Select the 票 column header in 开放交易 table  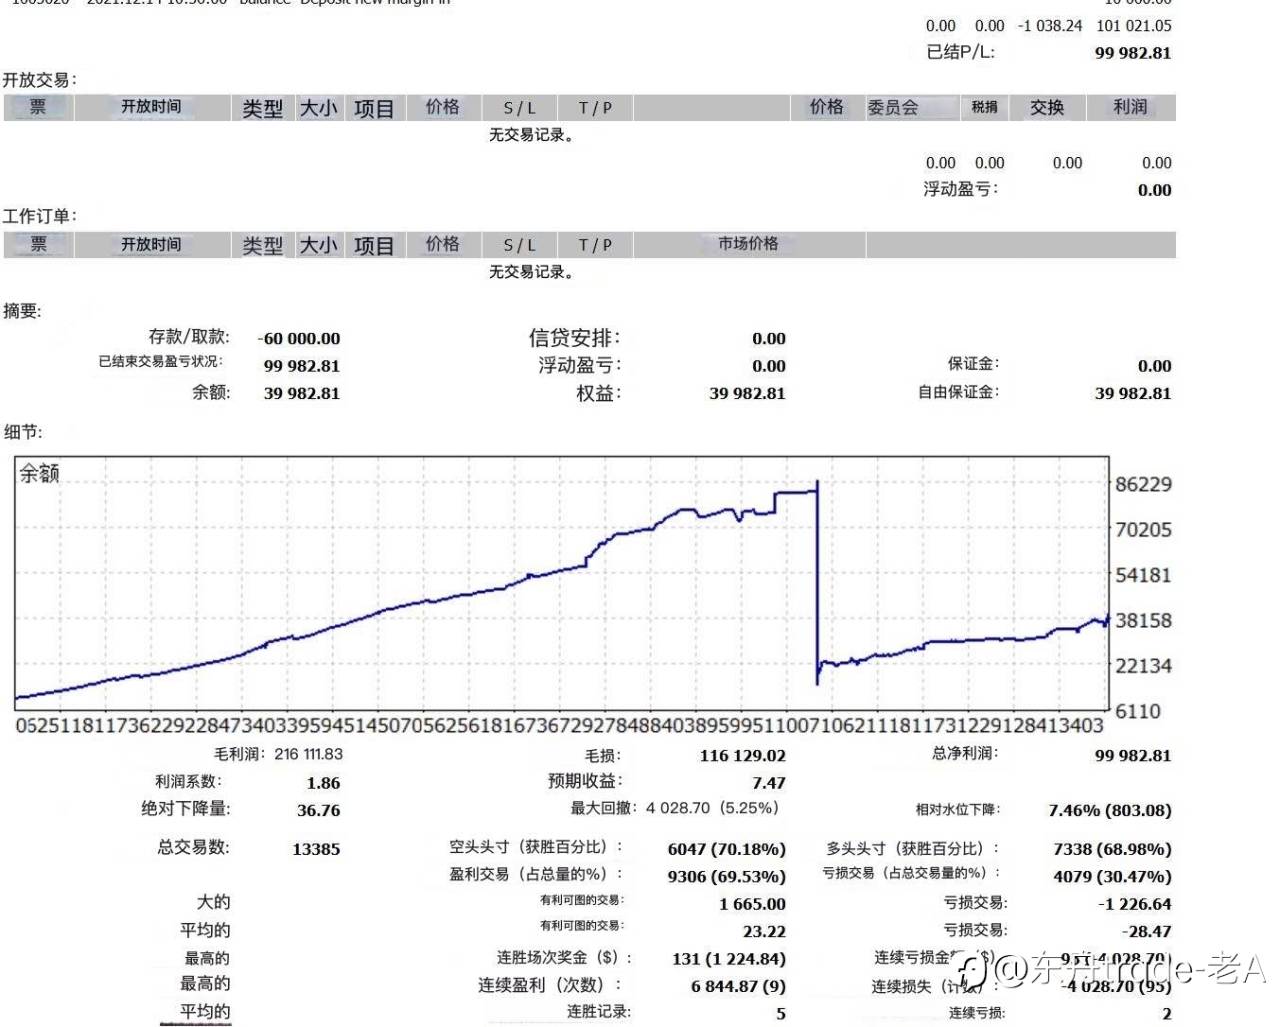pos(38,107)
